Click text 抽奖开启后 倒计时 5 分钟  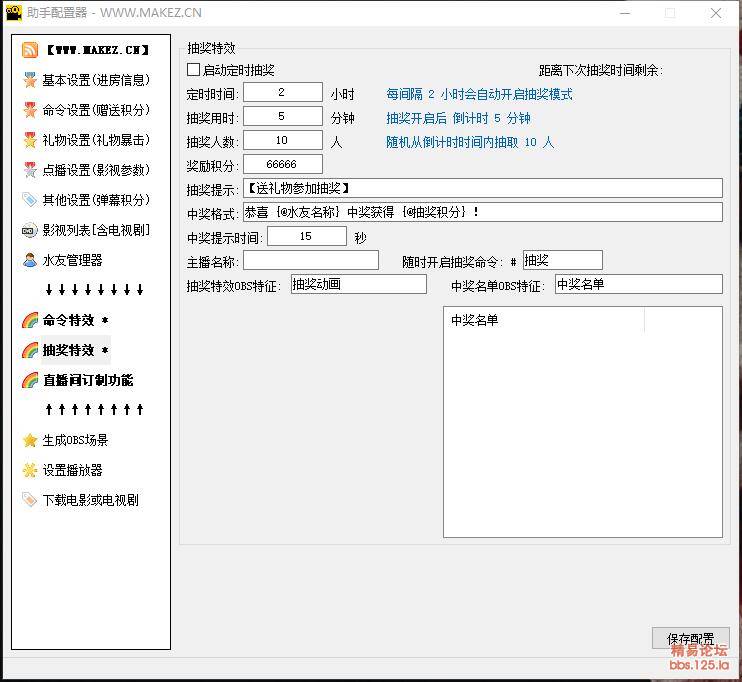coord(458,118)
